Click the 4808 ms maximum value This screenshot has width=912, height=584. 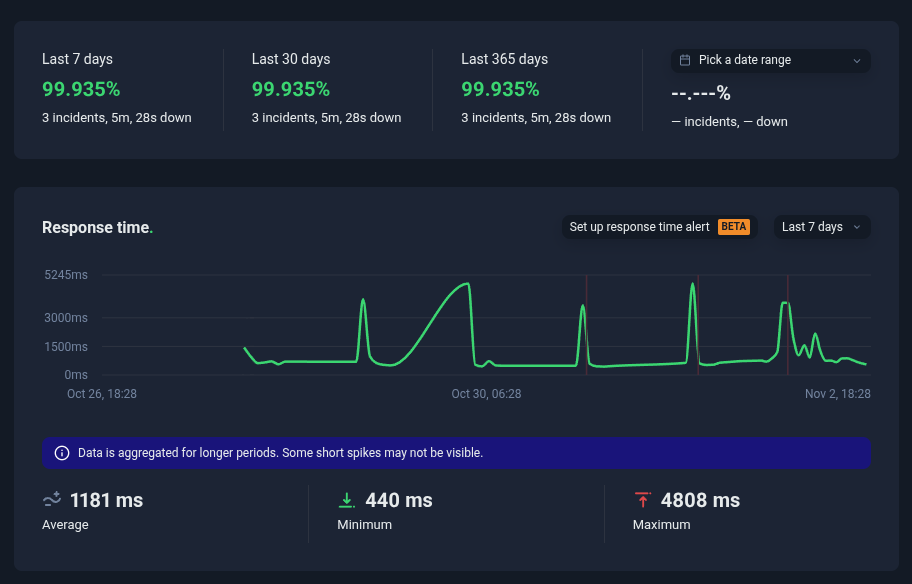700,500
